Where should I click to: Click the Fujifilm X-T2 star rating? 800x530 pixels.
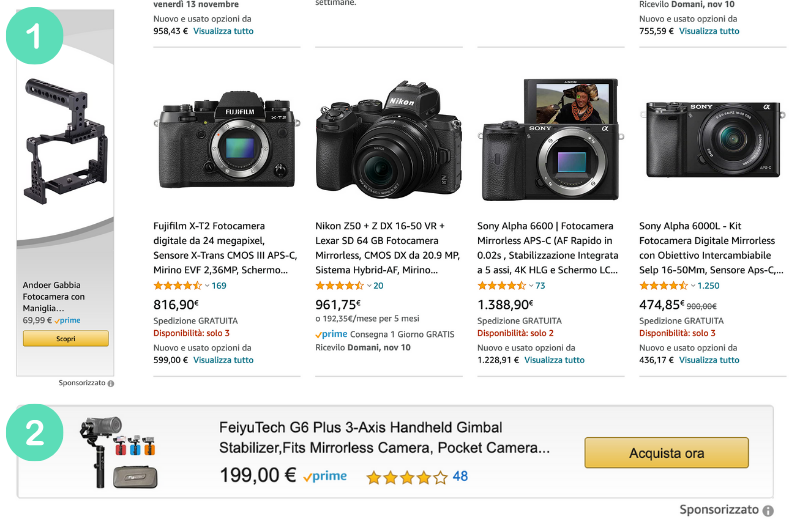pos(177,286)
